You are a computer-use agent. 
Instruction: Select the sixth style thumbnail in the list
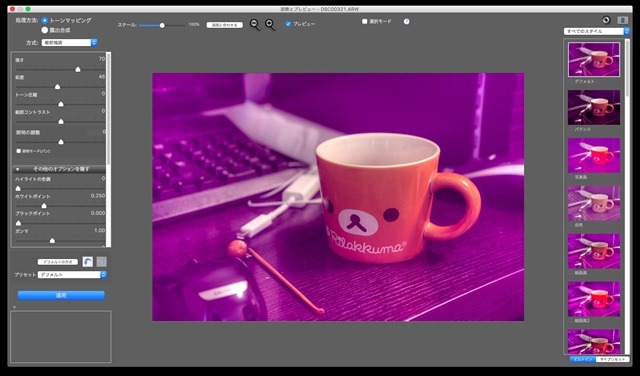coord(594,299)
